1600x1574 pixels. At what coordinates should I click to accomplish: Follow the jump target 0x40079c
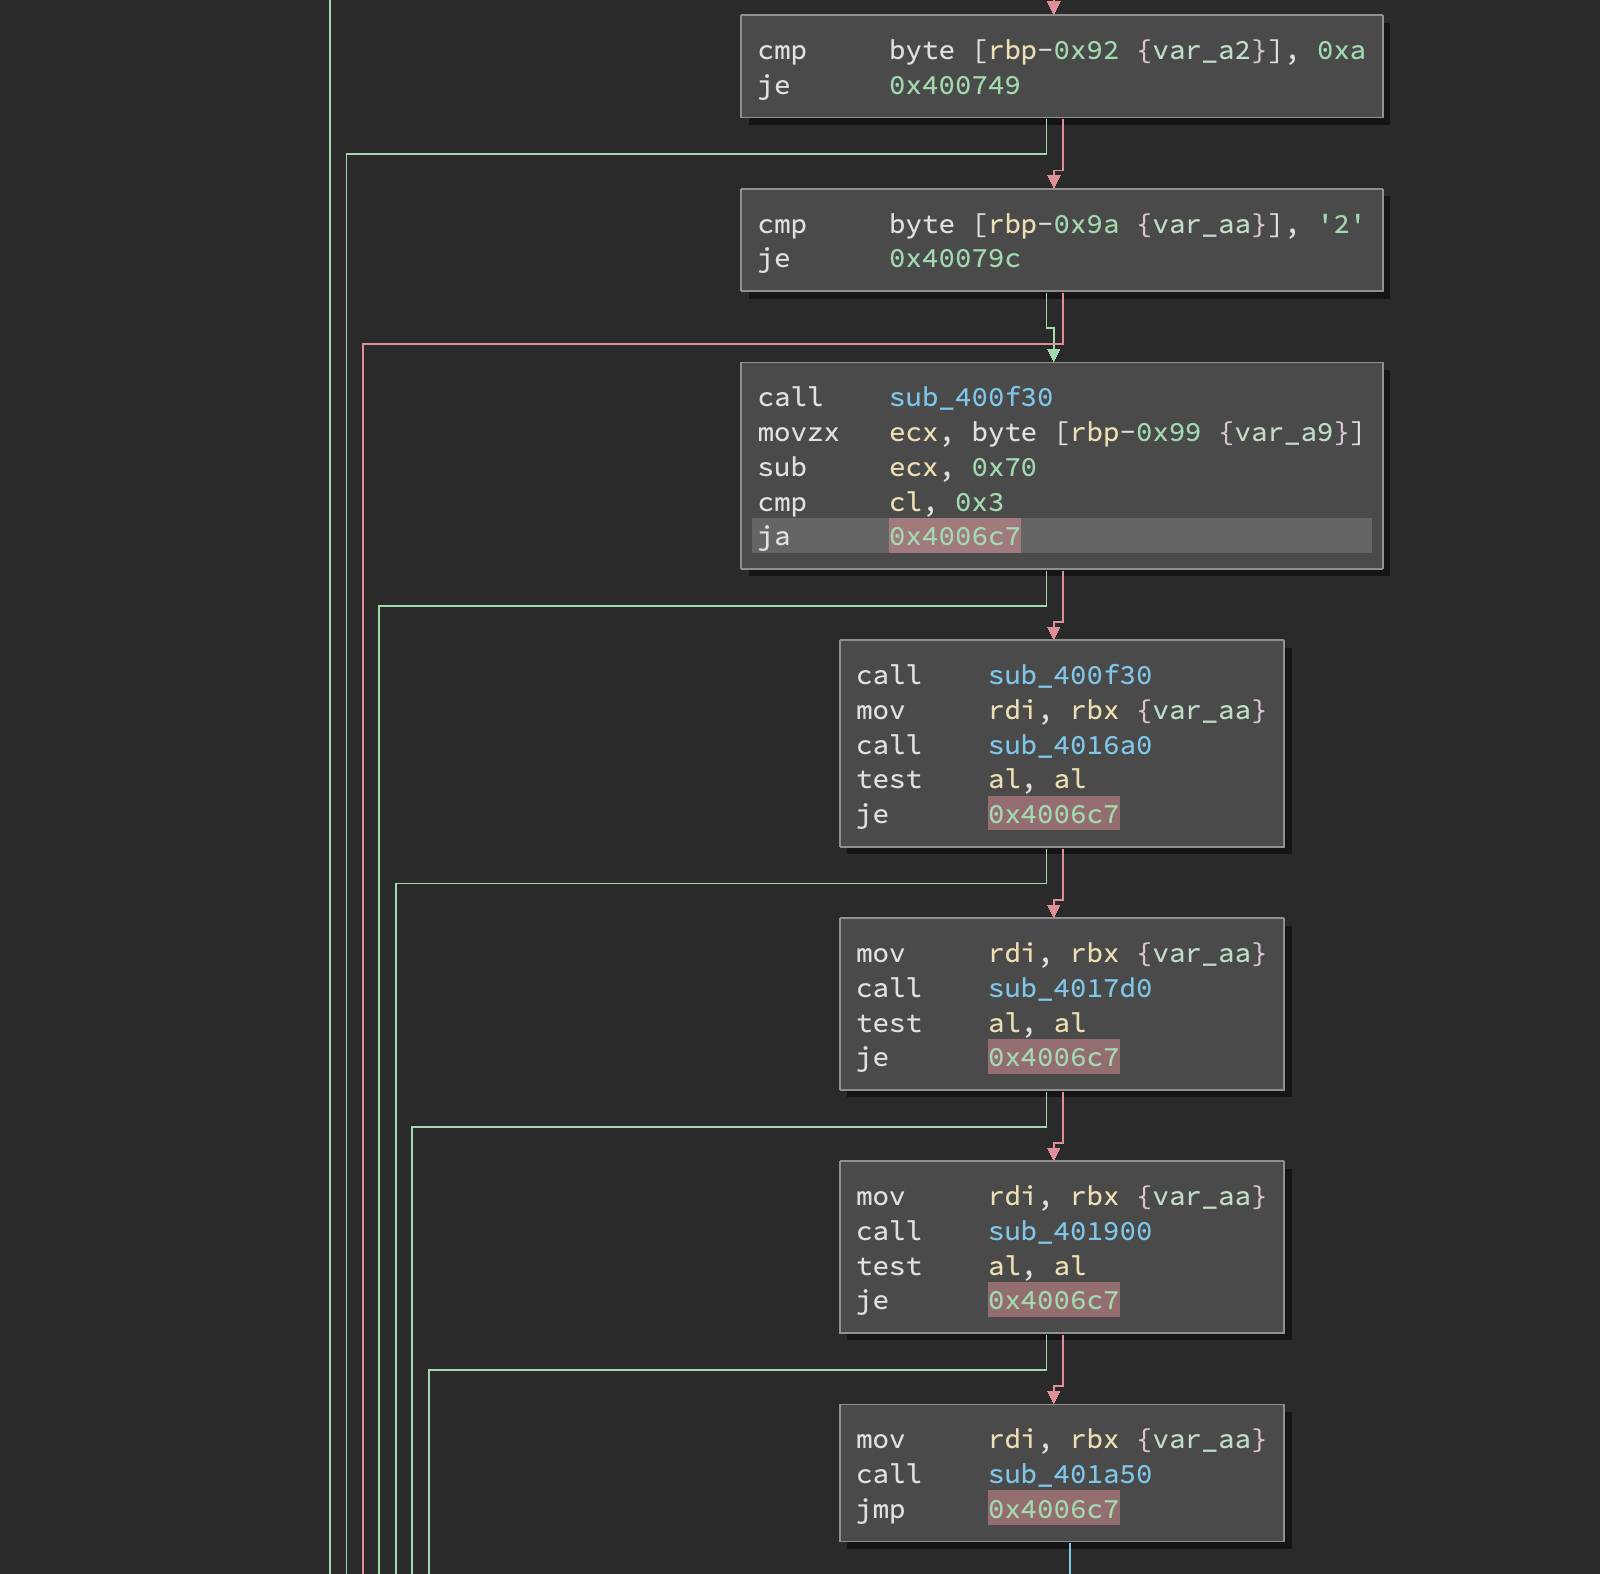pos(957,258)
